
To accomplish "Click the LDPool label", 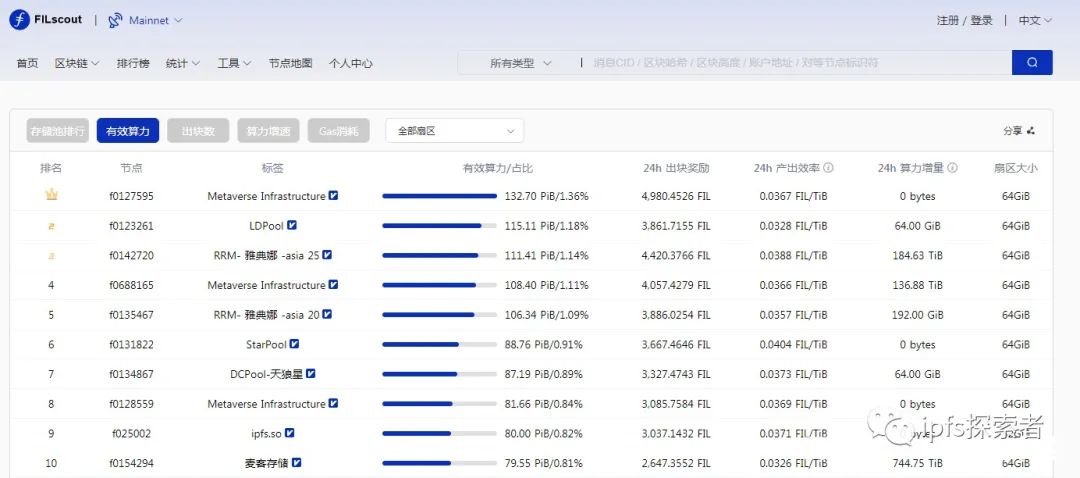I will point(266,226).
